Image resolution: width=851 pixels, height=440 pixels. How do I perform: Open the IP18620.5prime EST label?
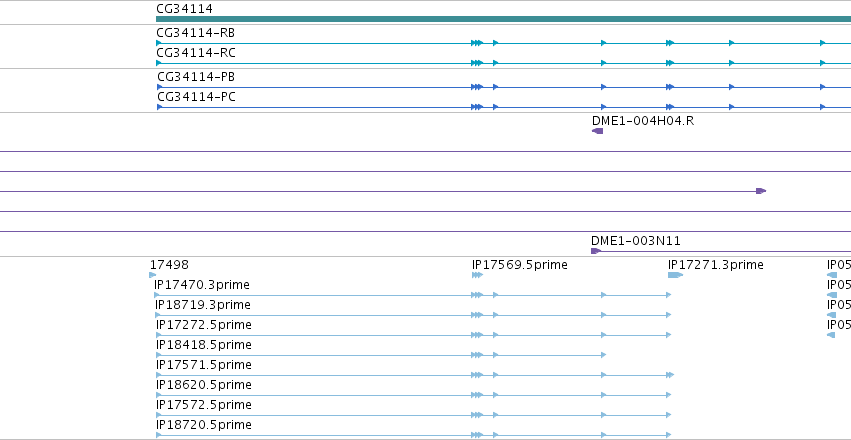(x=204, y=385)
